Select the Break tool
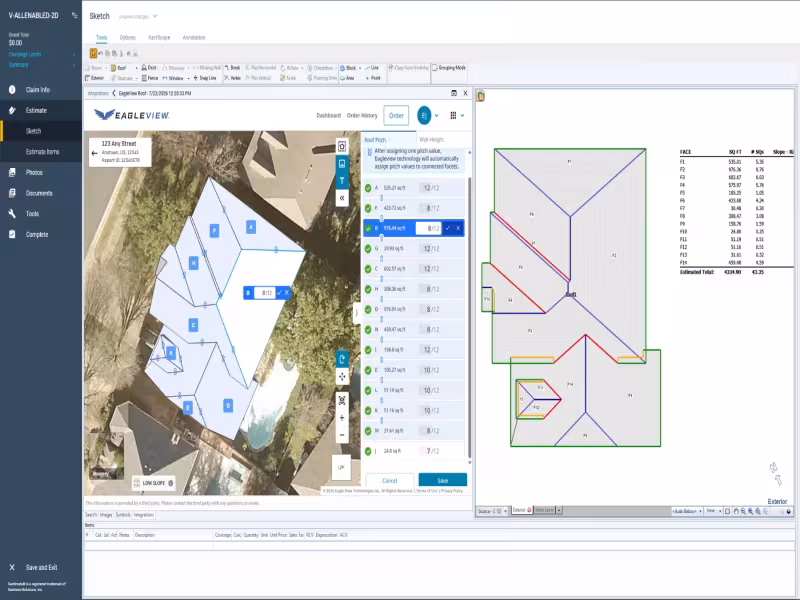800x600 pixels. click(x=232, y=68)
